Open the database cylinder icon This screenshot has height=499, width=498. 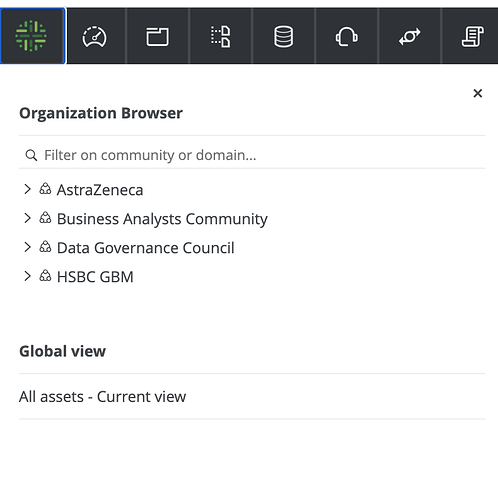click(284, 37)
